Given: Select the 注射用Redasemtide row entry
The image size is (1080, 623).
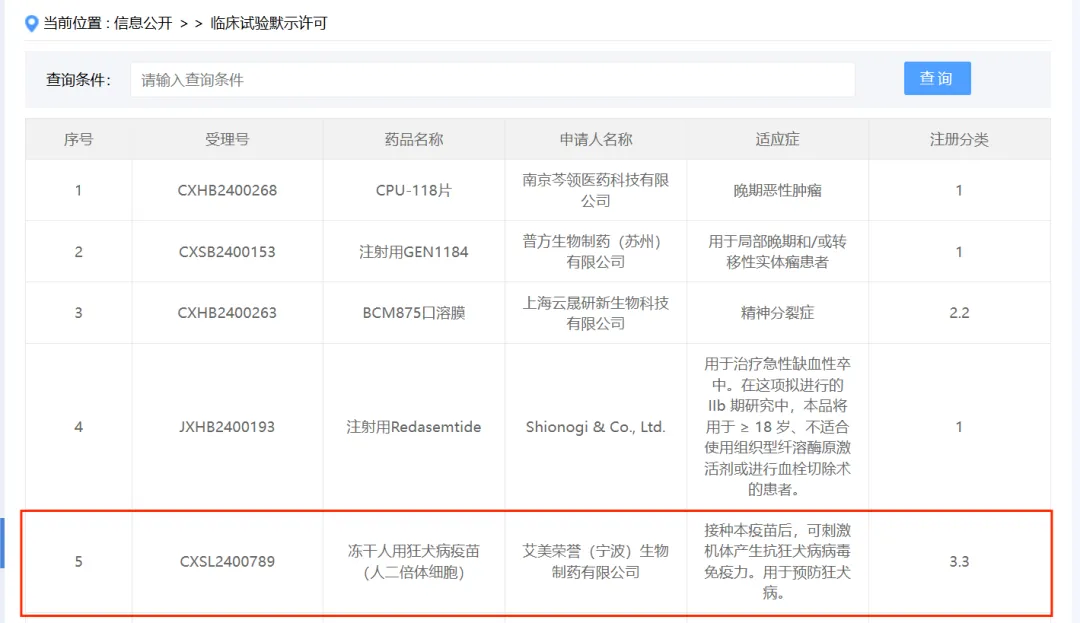Looking at the screenshot, I should [413, 427].
